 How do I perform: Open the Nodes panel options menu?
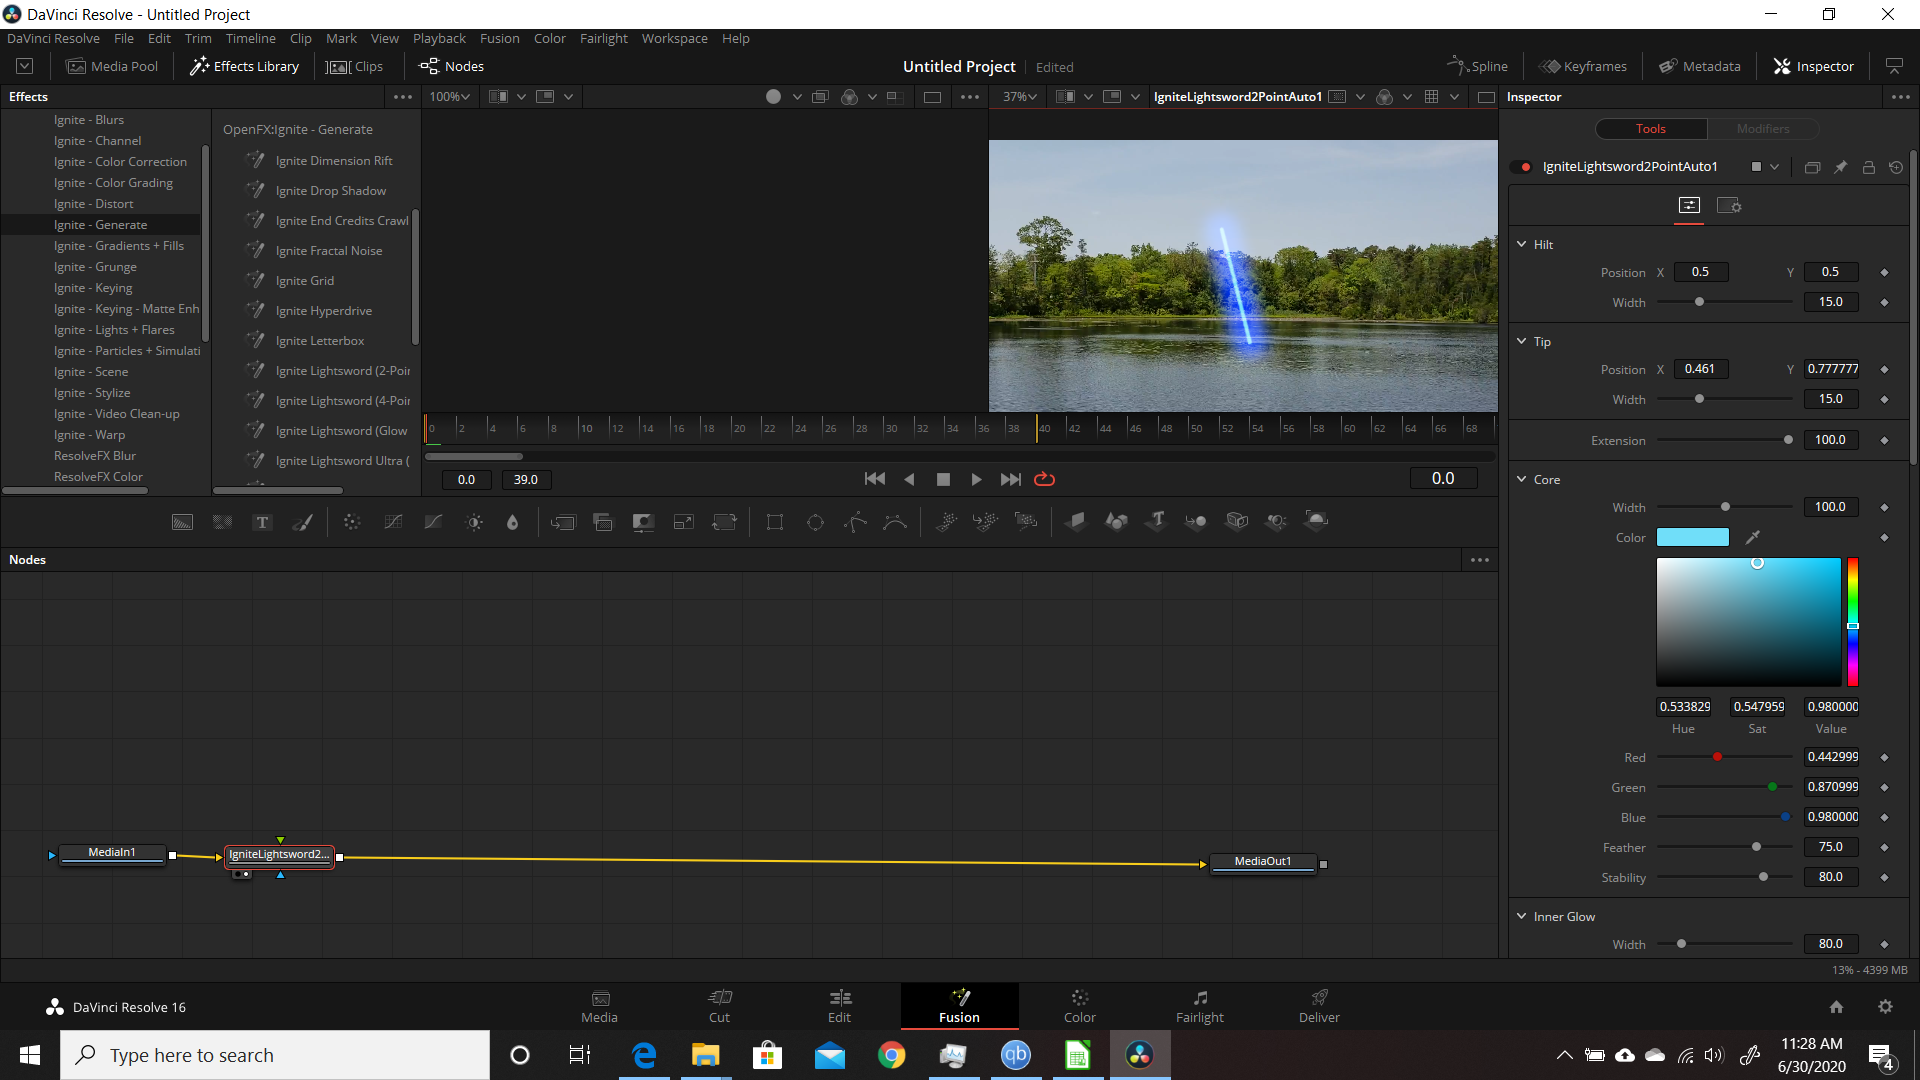(1480, 560)
